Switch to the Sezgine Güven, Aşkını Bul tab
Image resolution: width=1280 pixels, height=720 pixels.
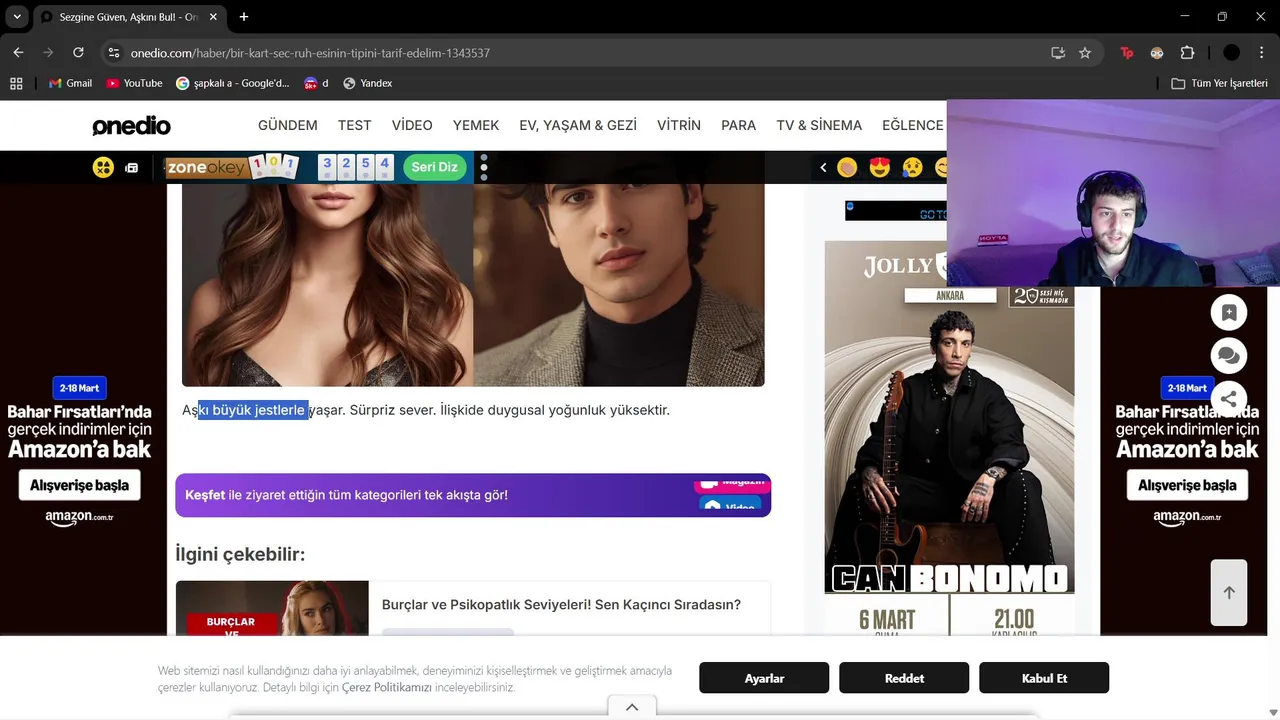tap(128, 17)
